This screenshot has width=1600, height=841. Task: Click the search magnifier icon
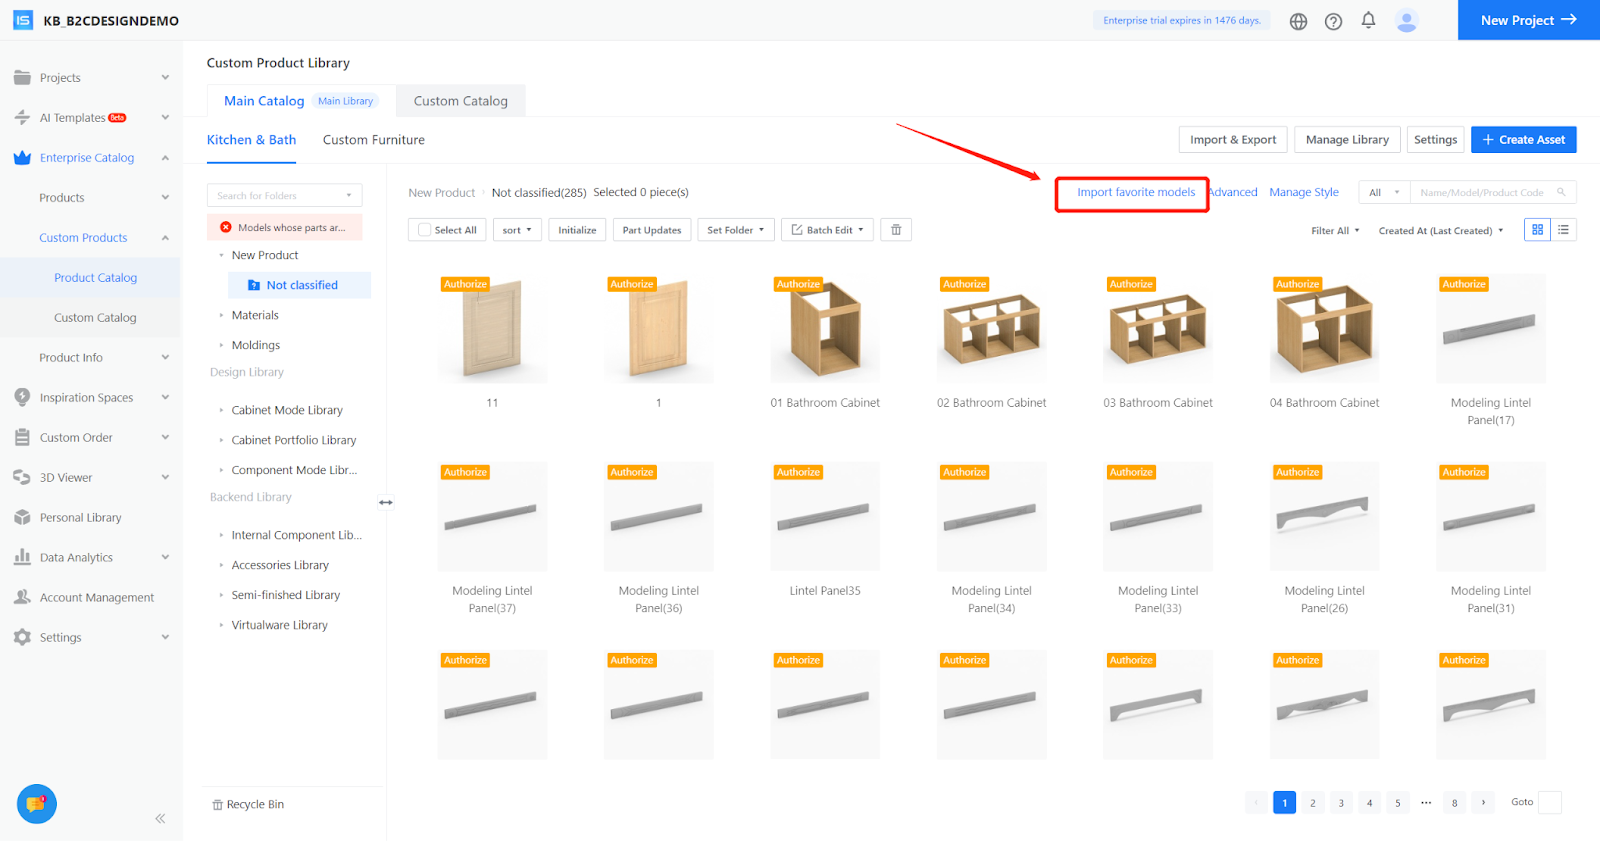(1561, 192)
